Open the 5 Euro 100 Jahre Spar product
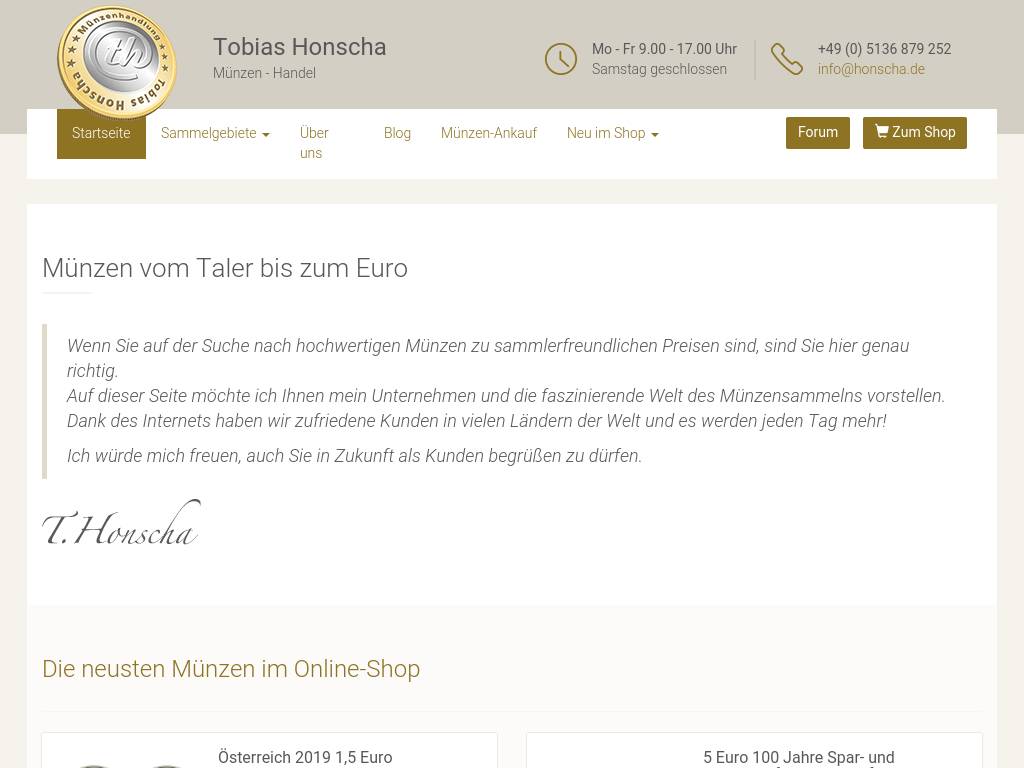The width and height of the screenshot is (1024, 768). [798, 757]
